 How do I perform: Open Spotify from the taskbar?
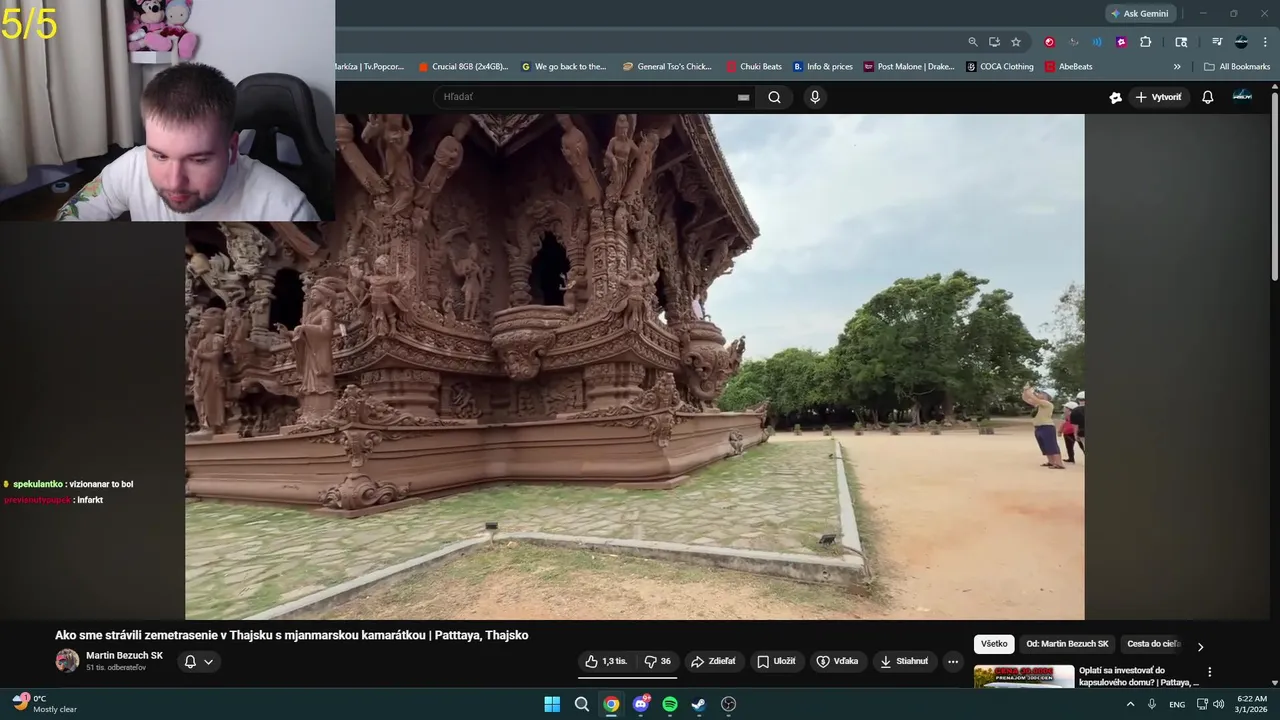(x=670, y=704)
